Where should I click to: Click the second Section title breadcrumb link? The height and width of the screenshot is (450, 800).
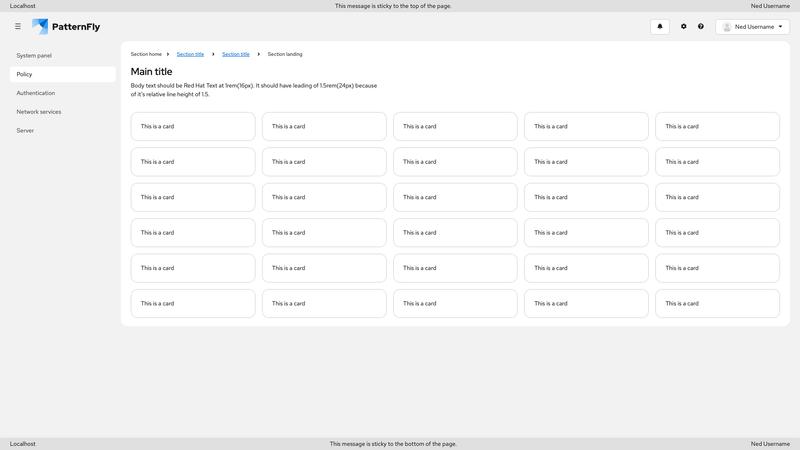pyautogui.click(x=236, y=54)
